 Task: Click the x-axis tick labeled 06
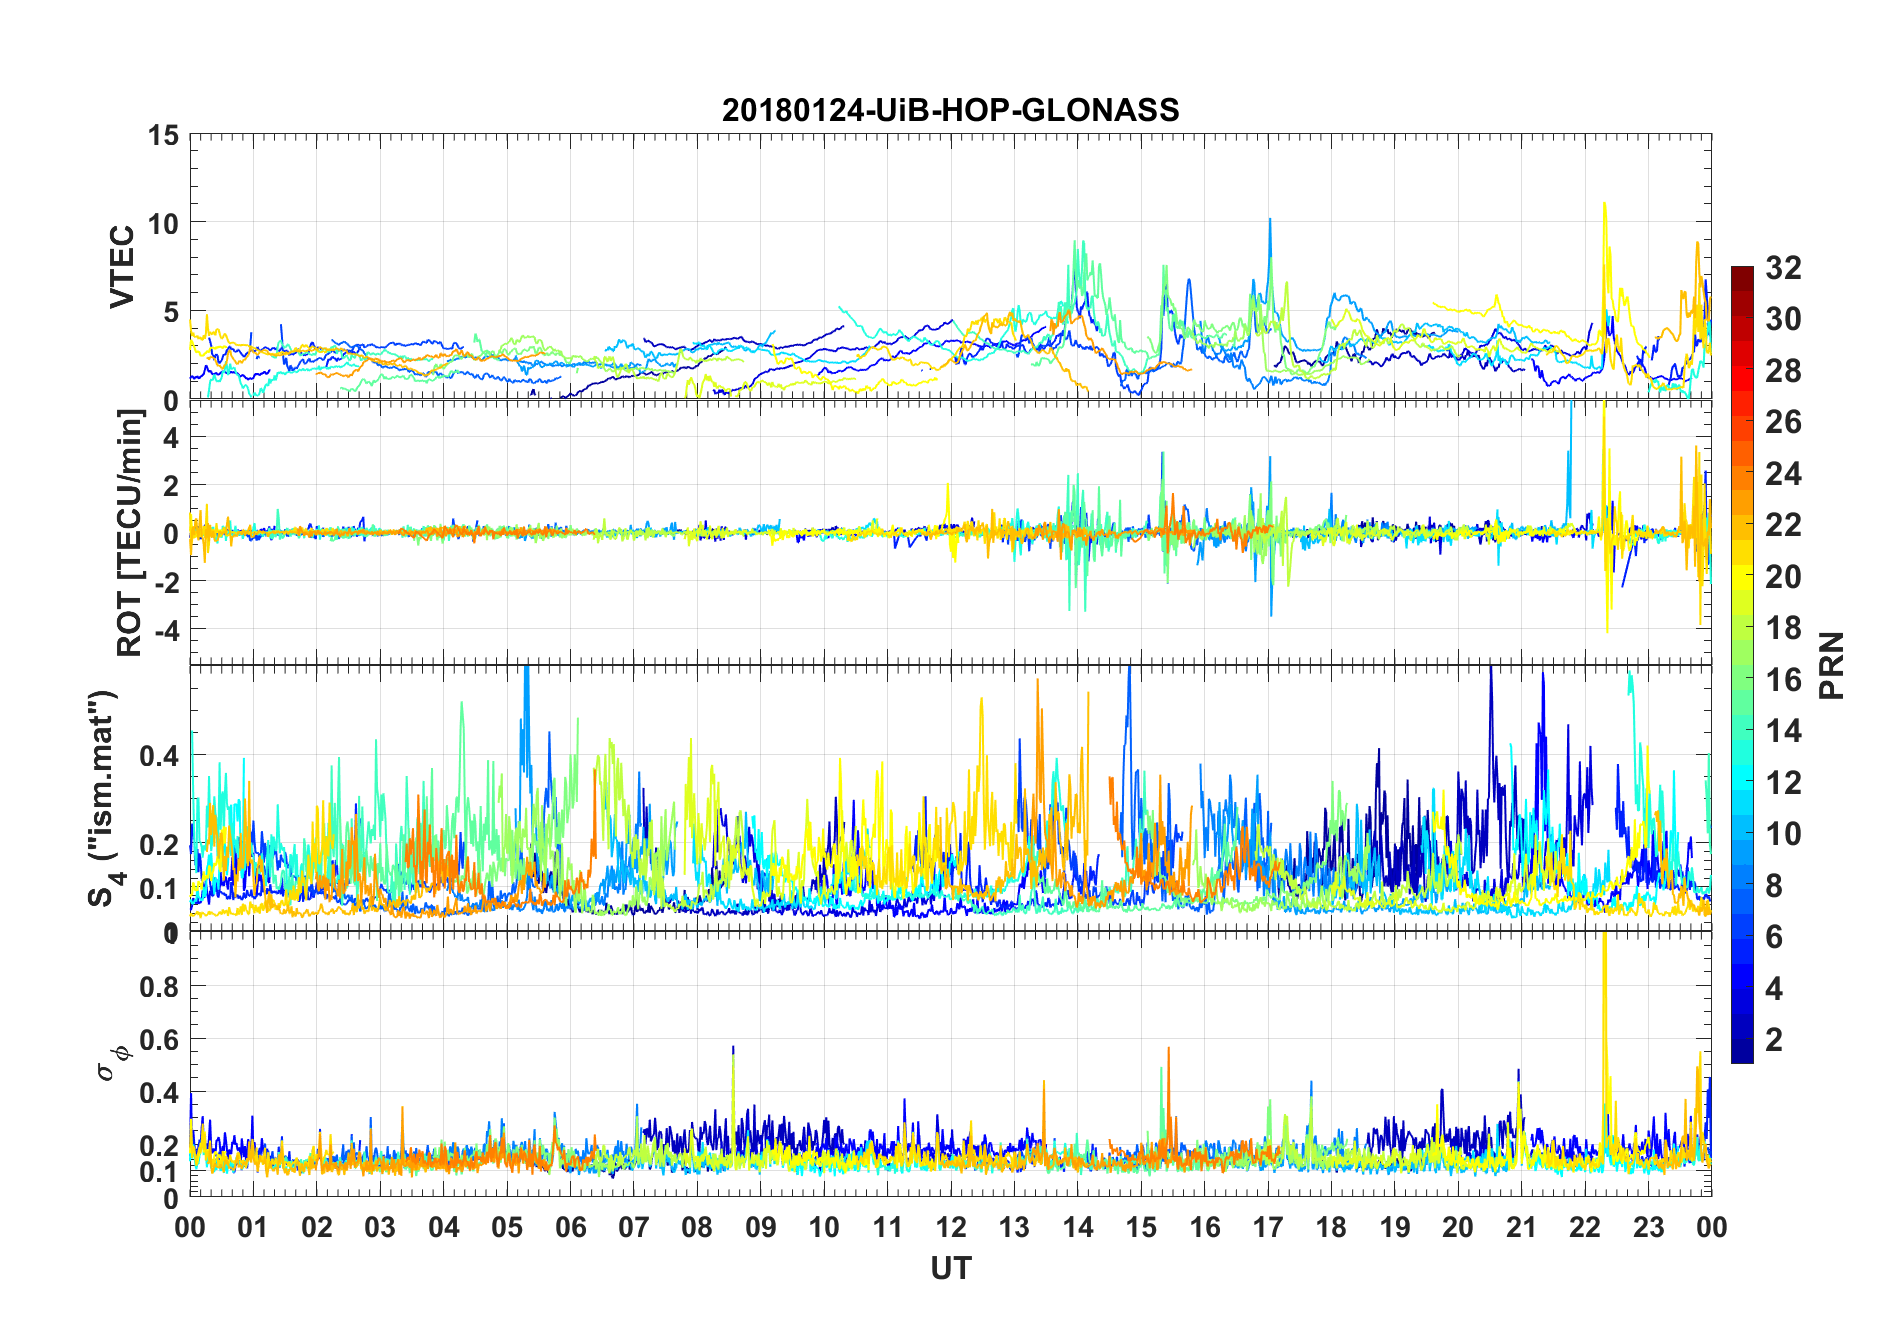pos(571,1227)
